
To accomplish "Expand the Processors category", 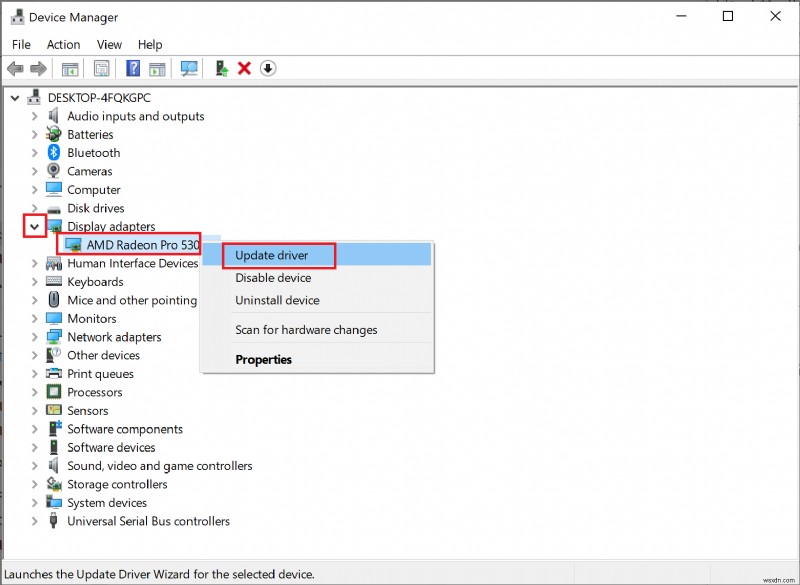I will click(x=34, y=392).
